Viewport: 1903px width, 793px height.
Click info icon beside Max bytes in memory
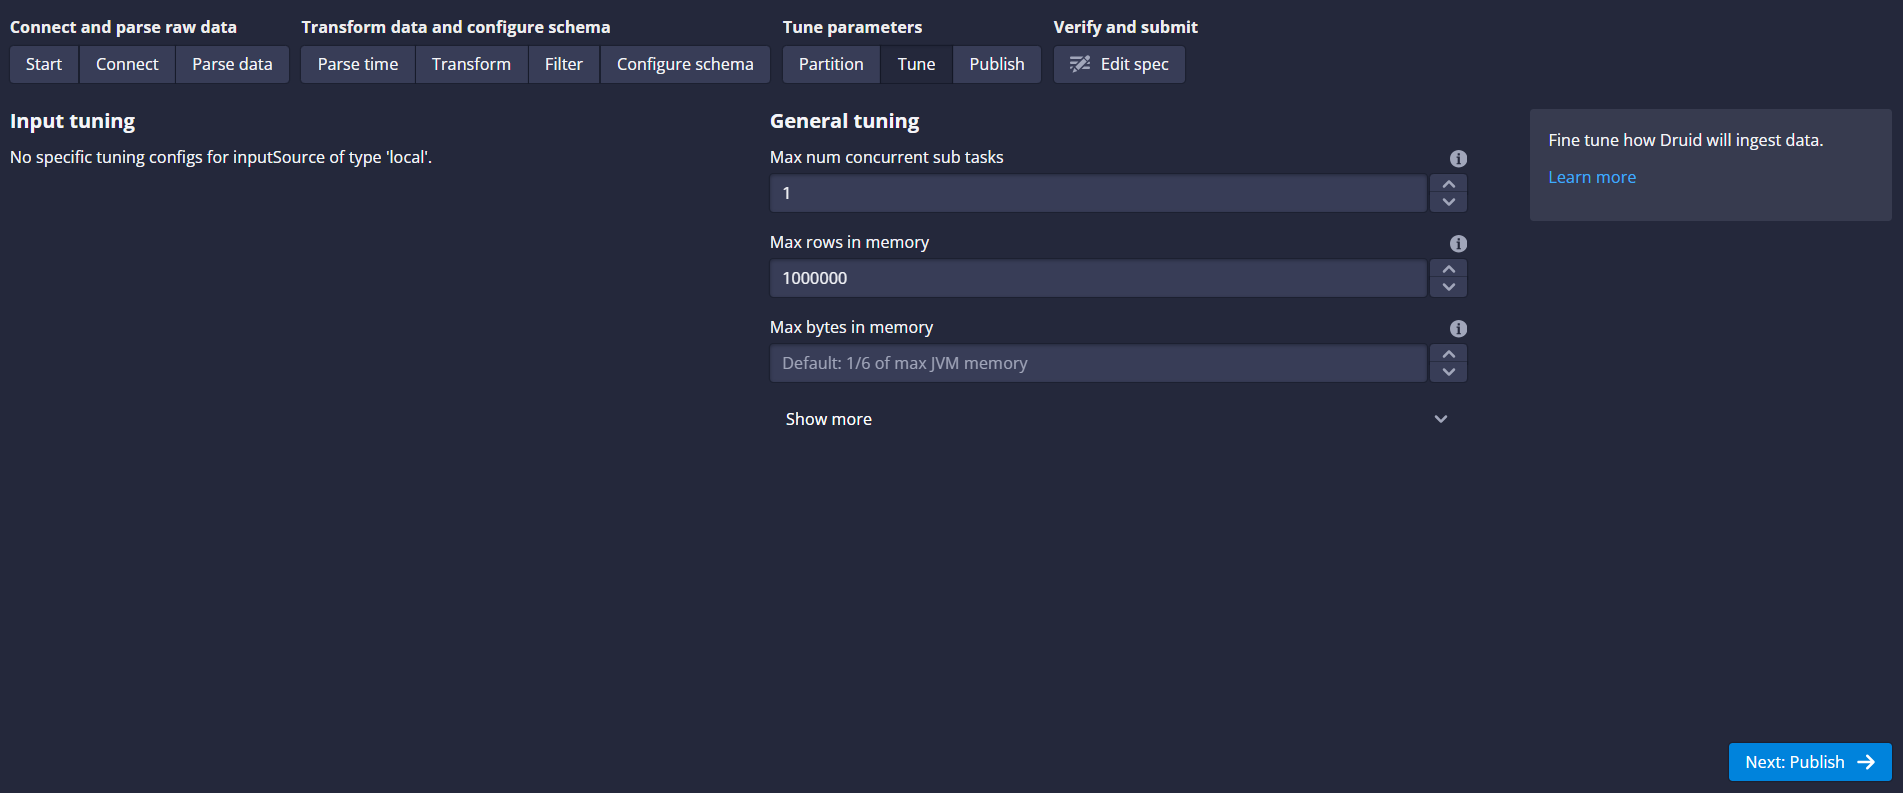[1458, 328]
